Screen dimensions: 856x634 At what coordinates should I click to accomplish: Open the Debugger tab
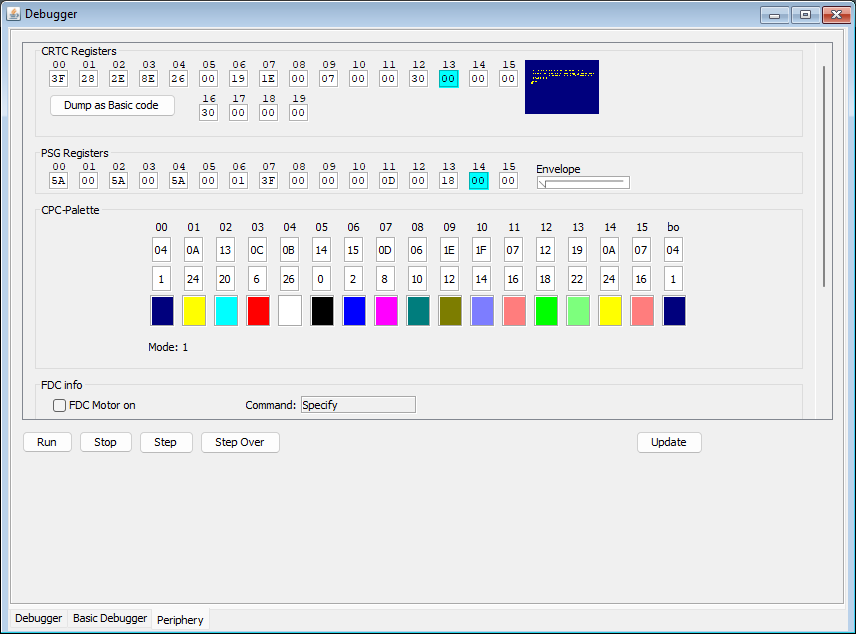coord(38,618)
